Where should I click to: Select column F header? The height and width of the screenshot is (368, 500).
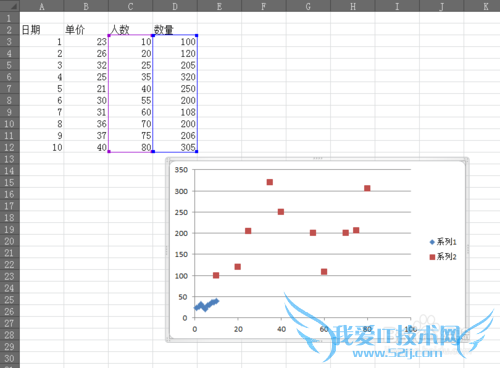(x=264, y=6)
